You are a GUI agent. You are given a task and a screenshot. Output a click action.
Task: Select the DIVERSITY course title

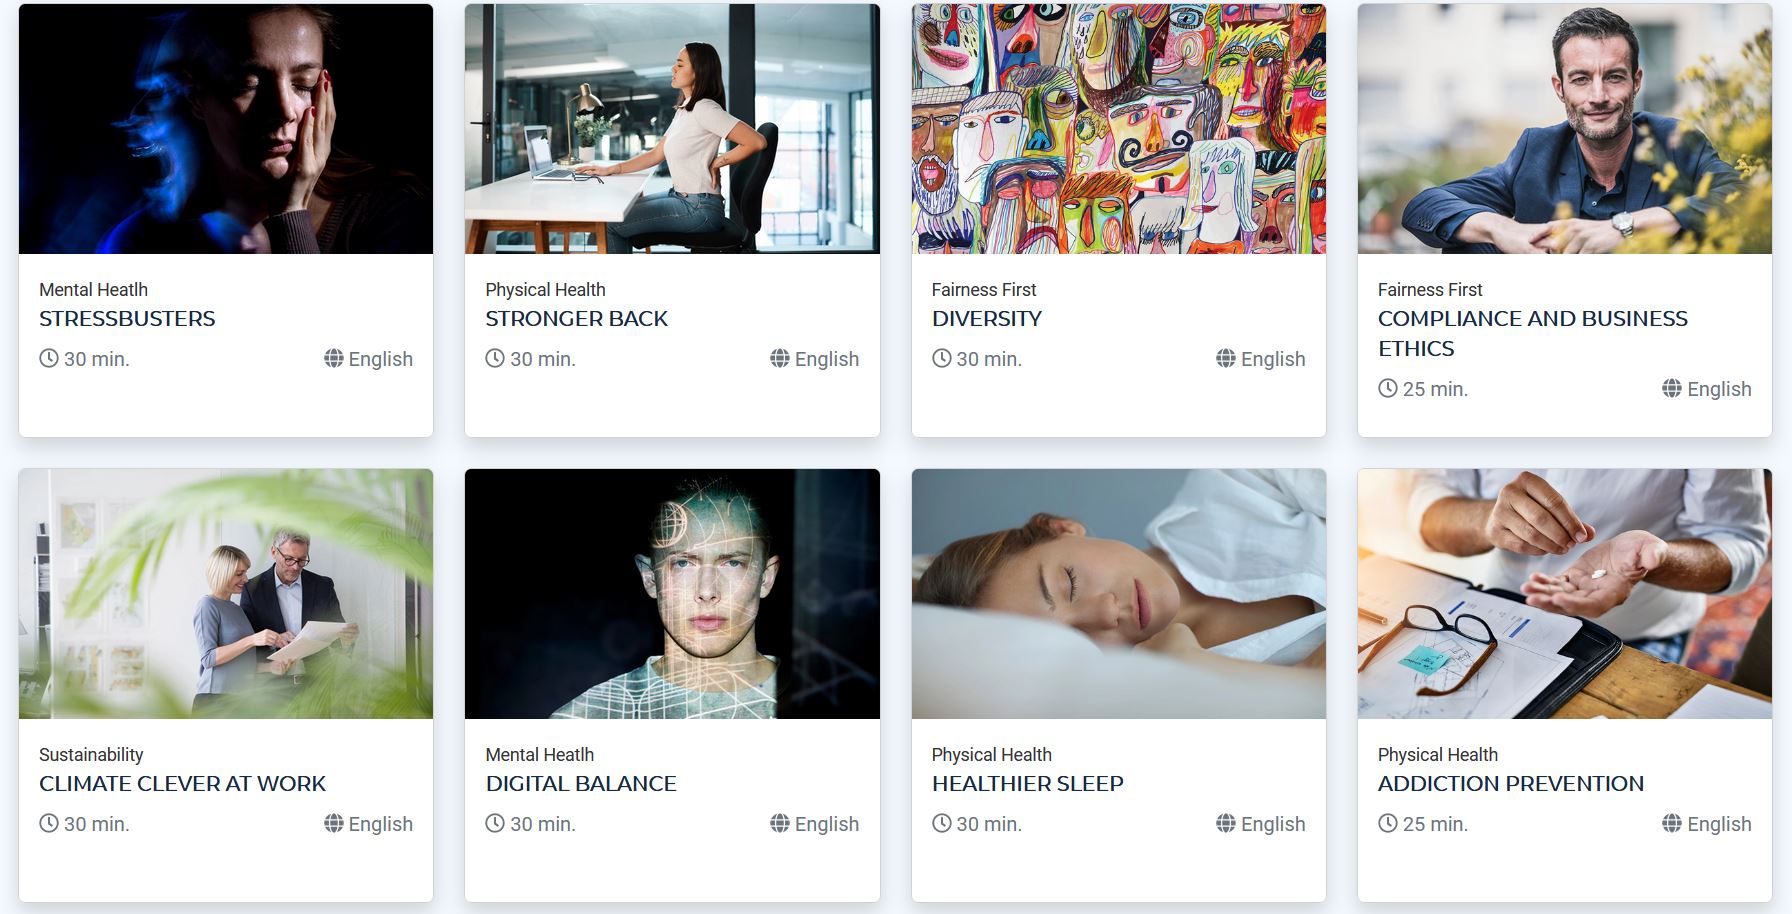[x=987, y=319]
